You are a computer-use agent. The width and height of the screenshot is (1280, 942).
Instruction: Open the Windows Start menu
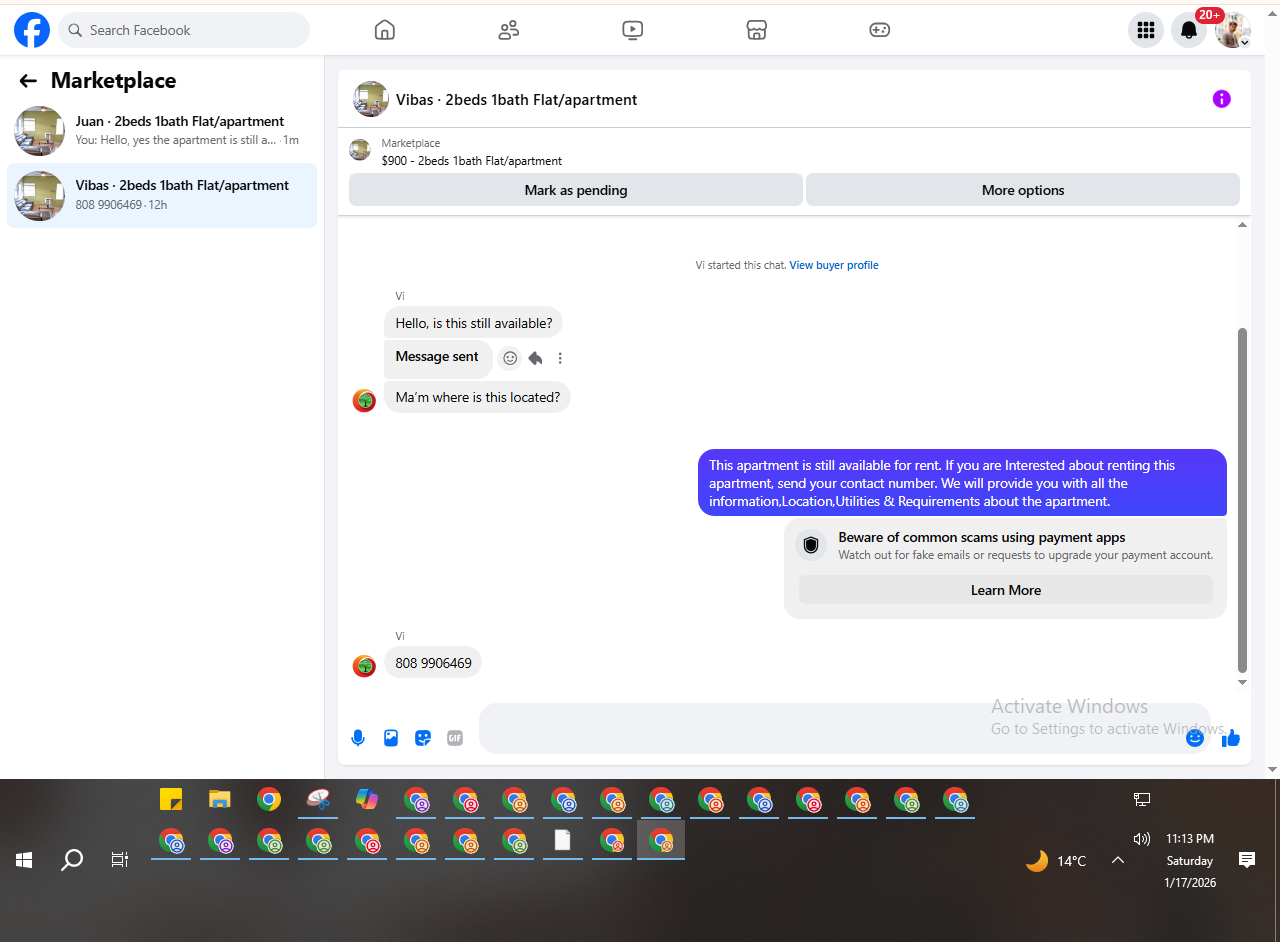[24, 860]
